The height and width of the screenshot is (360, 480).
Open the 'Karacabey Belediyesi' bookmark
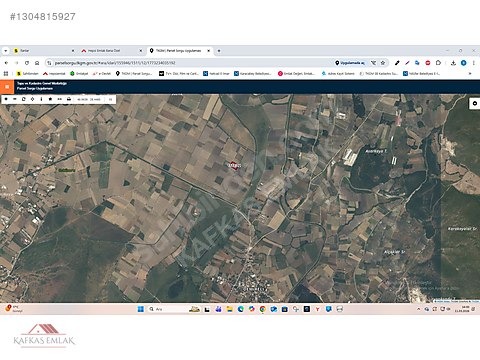[x=253, y=73]
